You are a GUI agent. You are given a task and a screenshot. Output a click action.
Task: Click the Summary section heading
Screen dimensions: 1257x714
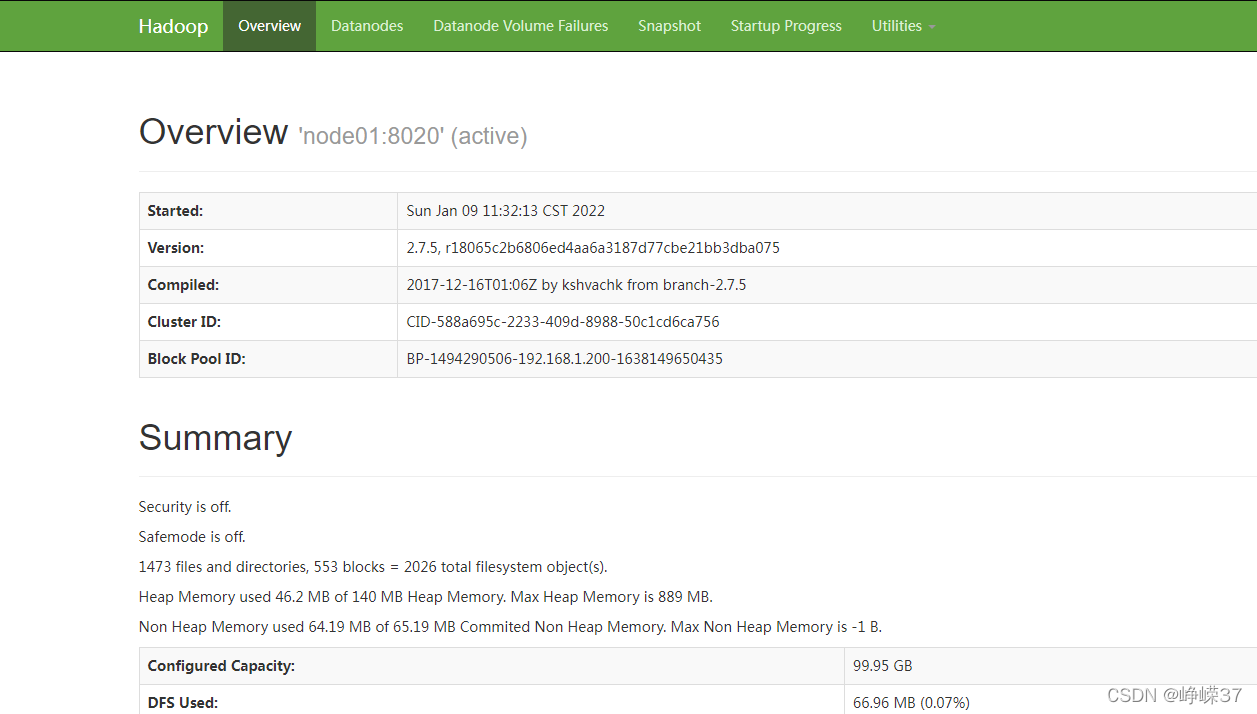215,438
